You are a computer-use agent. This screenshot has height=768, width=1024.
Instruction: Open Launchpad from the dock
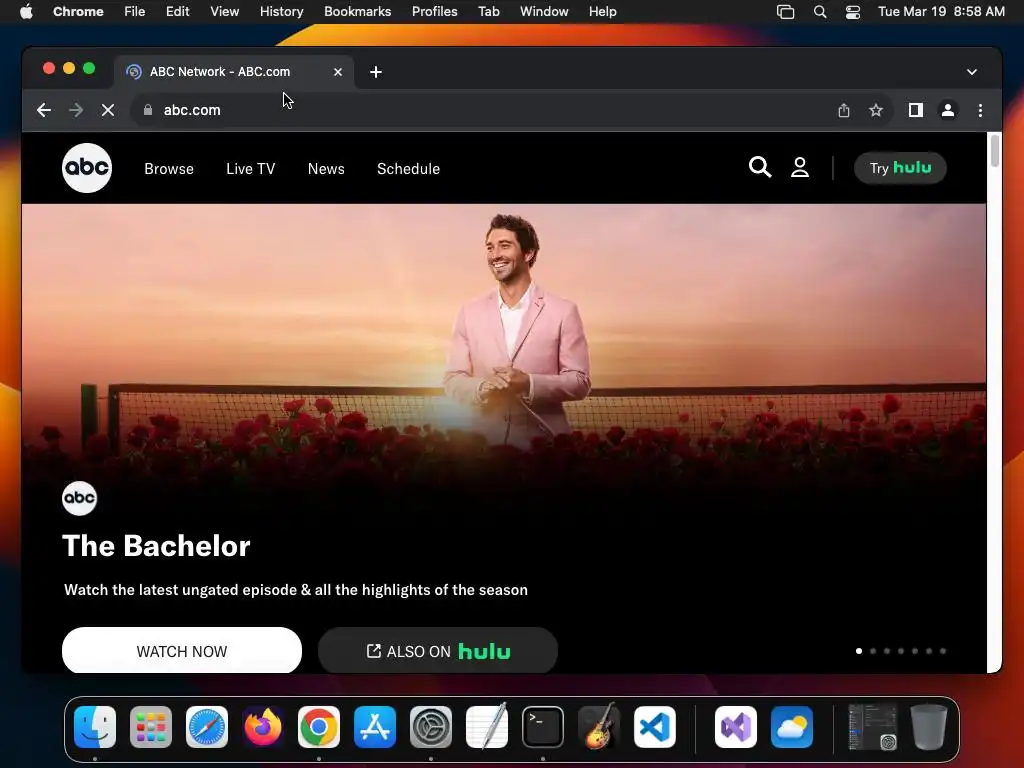(151, 727)
